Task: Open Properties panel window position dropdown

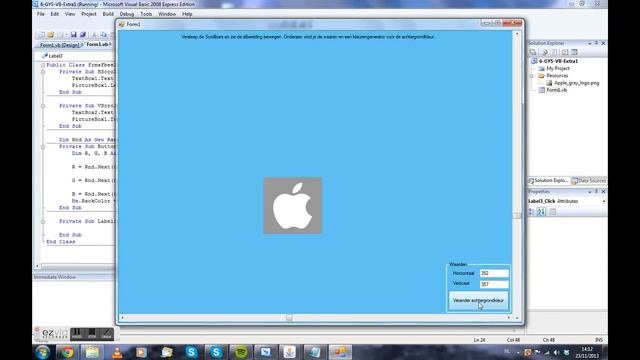Action: (589, 191)
